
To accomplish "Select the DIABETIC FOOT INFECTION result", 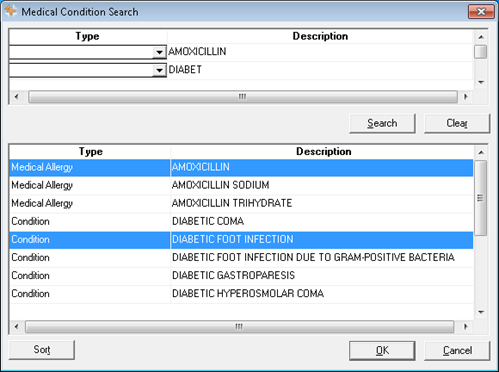I will [241, 240].
